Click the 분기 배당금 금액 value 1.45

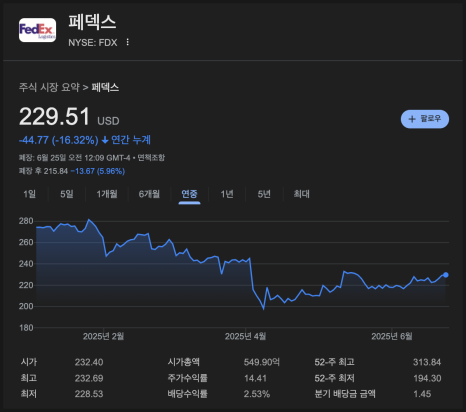[x=422, y=394]
